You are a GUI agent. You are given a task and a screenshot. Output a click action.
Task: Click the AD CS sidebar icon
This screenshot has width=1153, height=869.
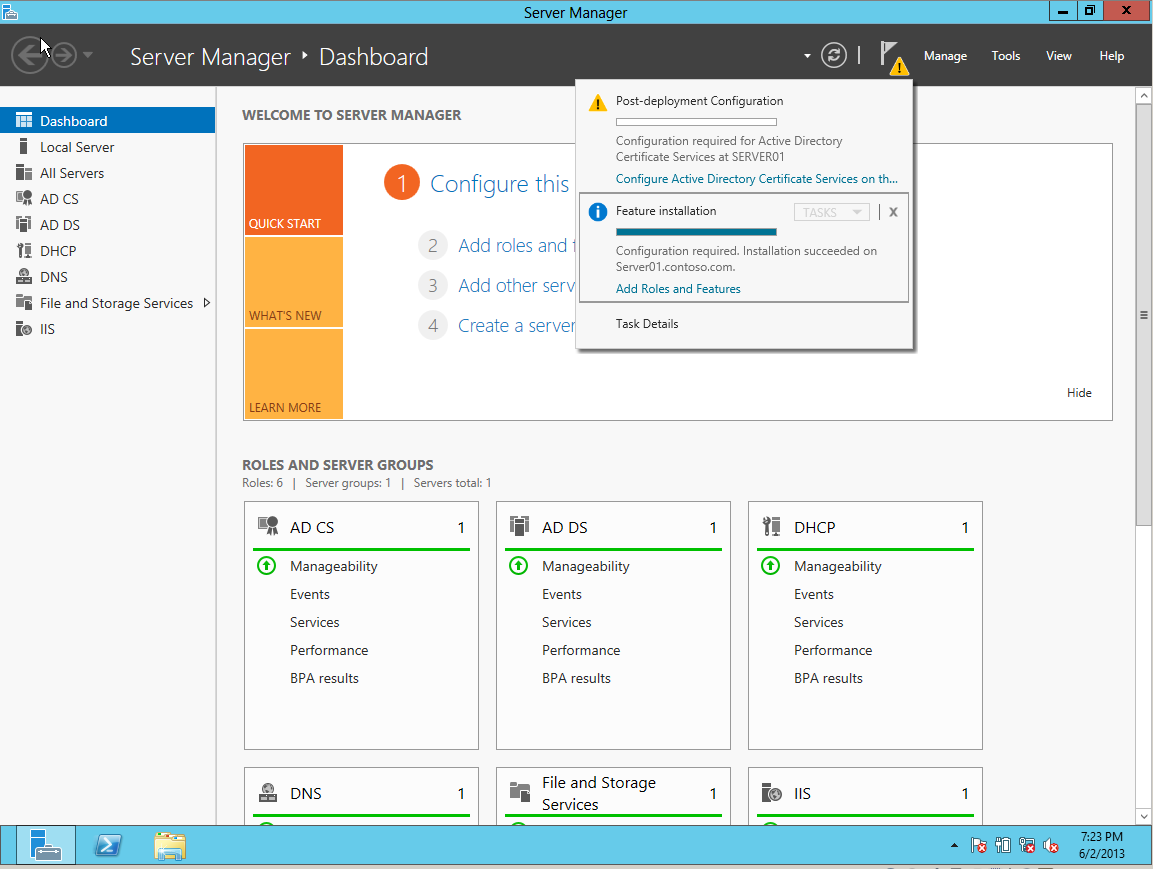click(x=24, y=199)
